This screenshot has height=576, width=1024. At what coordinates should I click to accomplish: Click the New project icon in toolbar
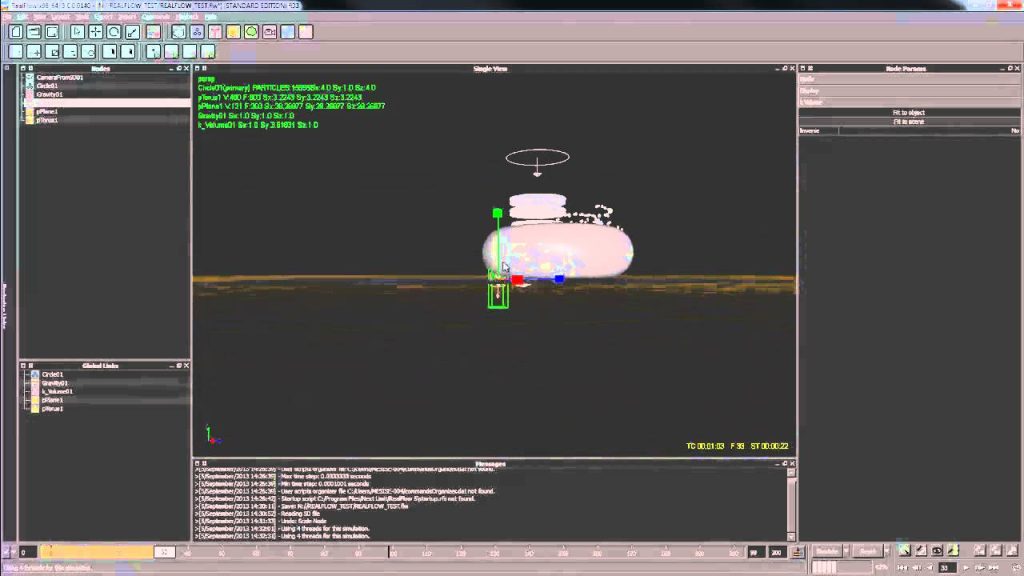pyautogui.click(x=16, y=31)
